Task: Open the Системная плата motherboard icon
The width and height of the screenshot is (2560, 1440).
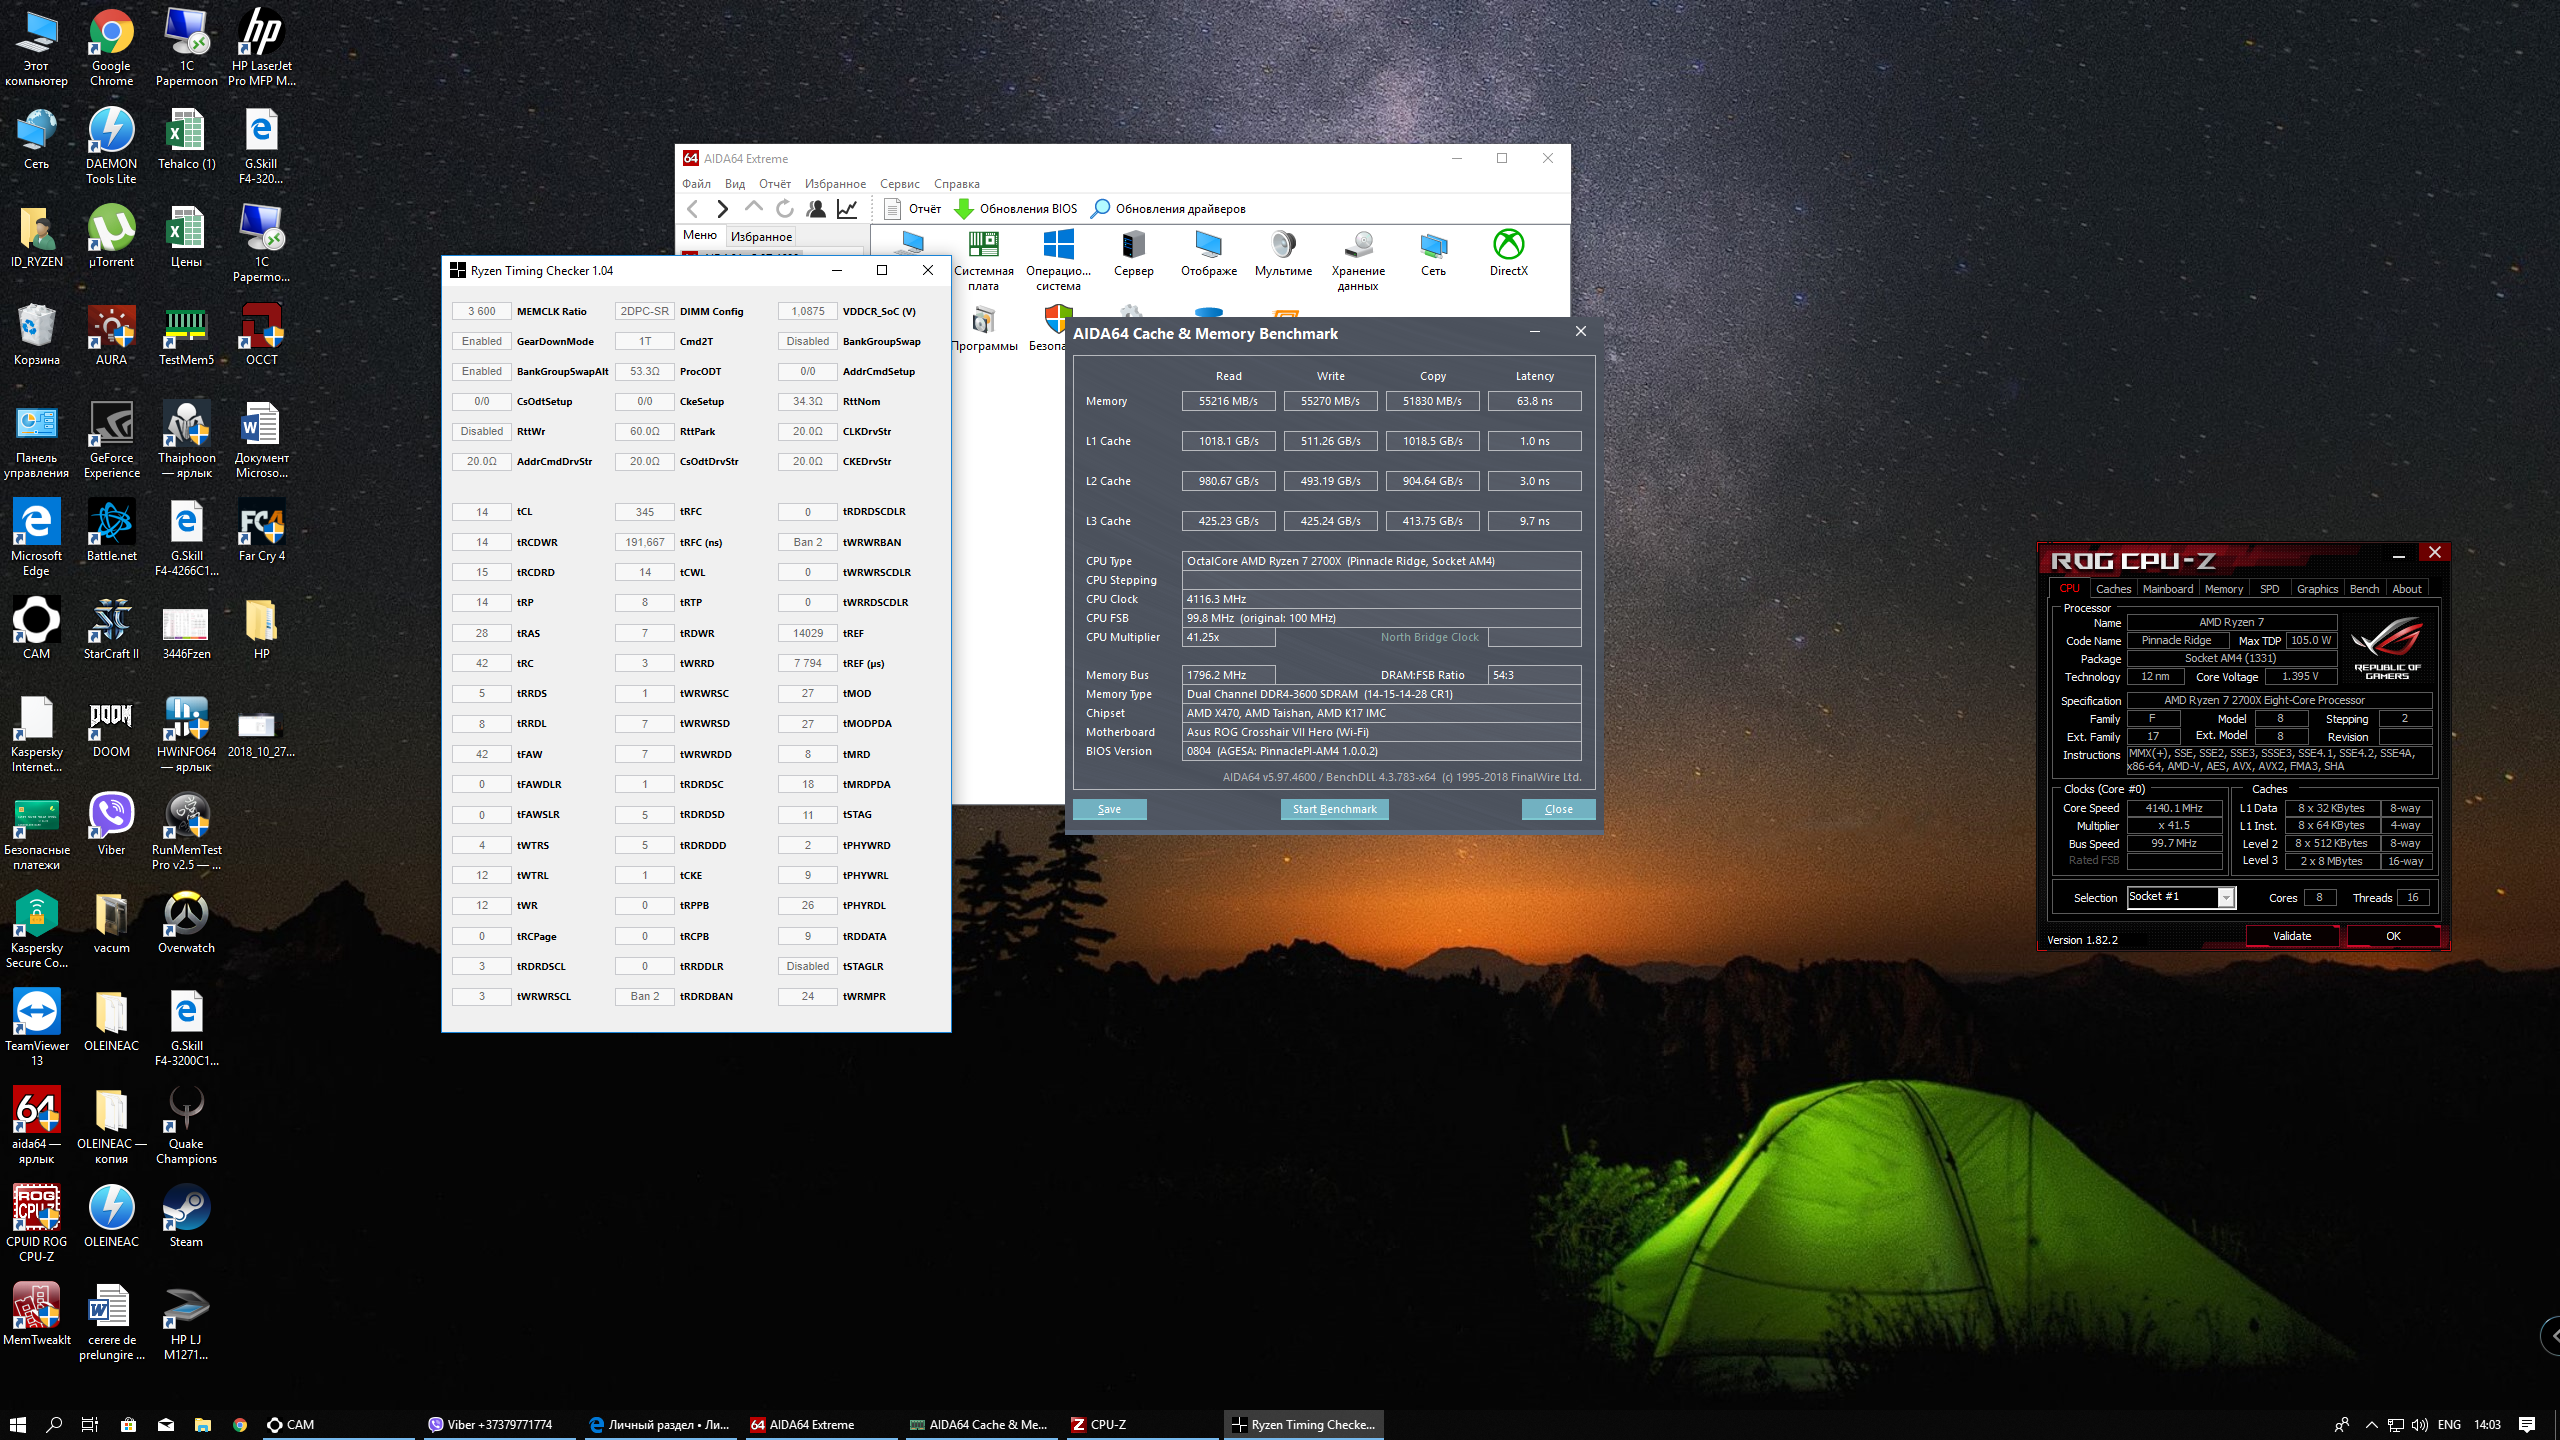Action: pyautogui.click(x=983, y=246)
